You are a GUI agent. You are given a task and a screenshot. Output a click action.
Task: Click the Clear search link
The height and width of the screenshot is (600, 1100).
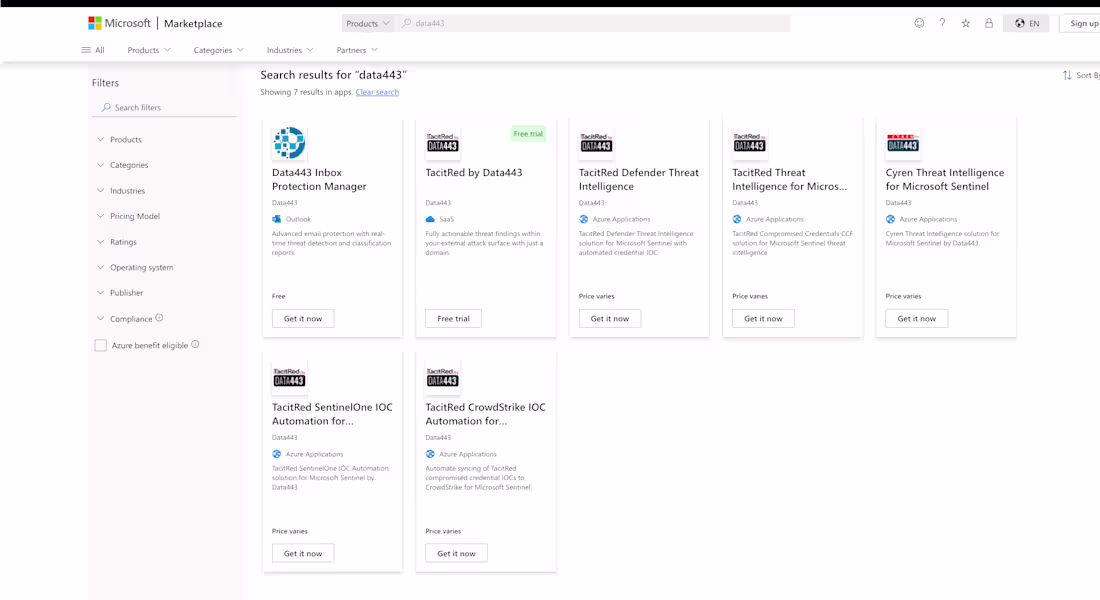(378, 92)
